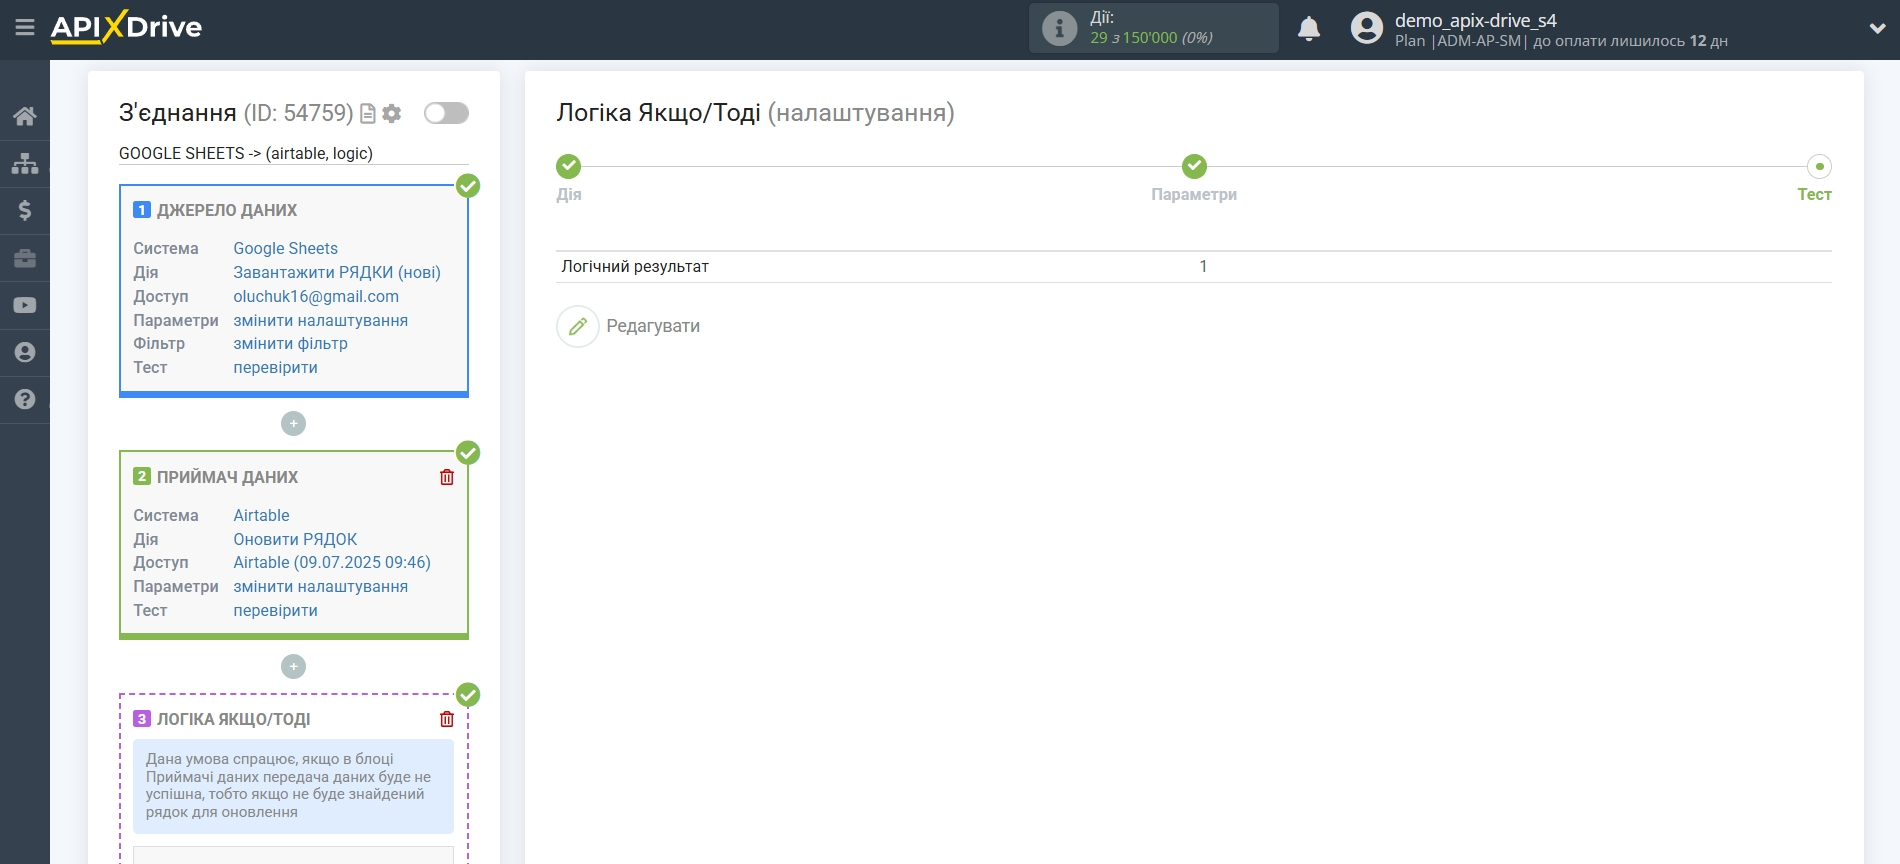This screenshot has width=1900, height=864.
Task: Toggle the connection on/off switch
Action: click(446, 113)
